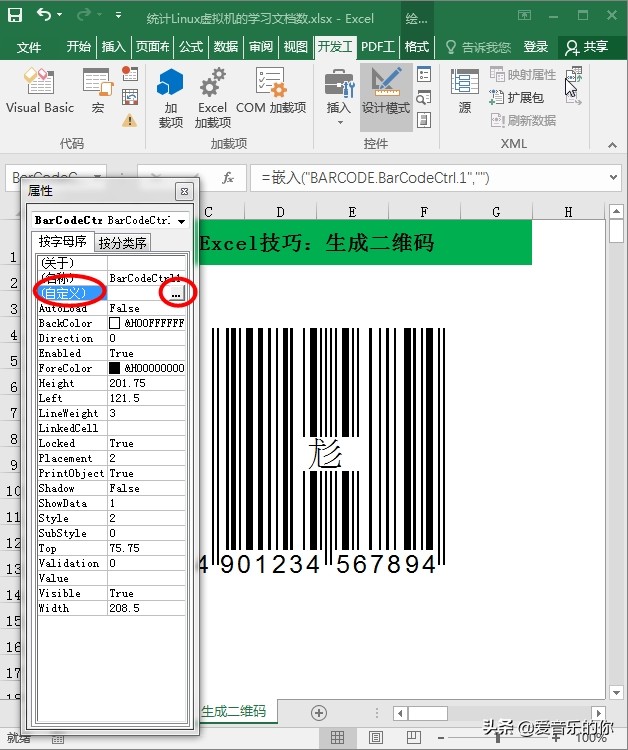The width and height of the screenshot is (628, 750).
Task: Click the formula bar text field
Action: 428,178
